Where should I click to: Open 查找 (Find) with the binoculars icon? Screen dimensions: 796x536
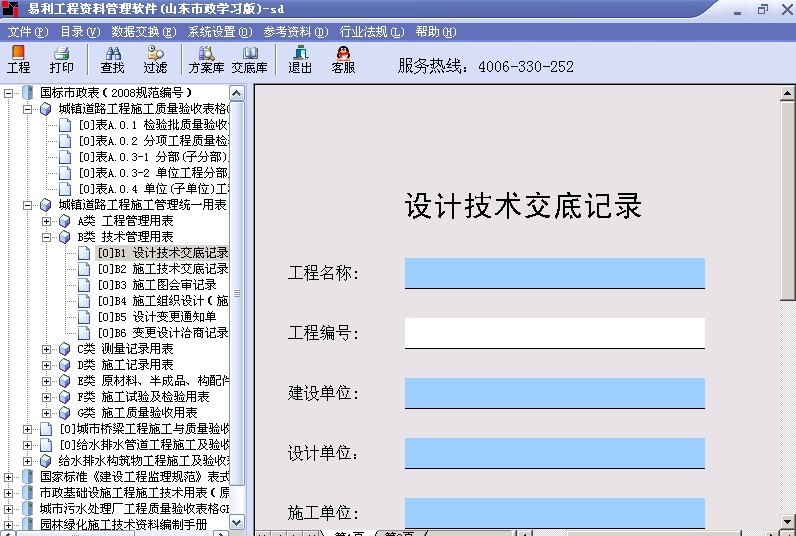click(x=112, y=59)
